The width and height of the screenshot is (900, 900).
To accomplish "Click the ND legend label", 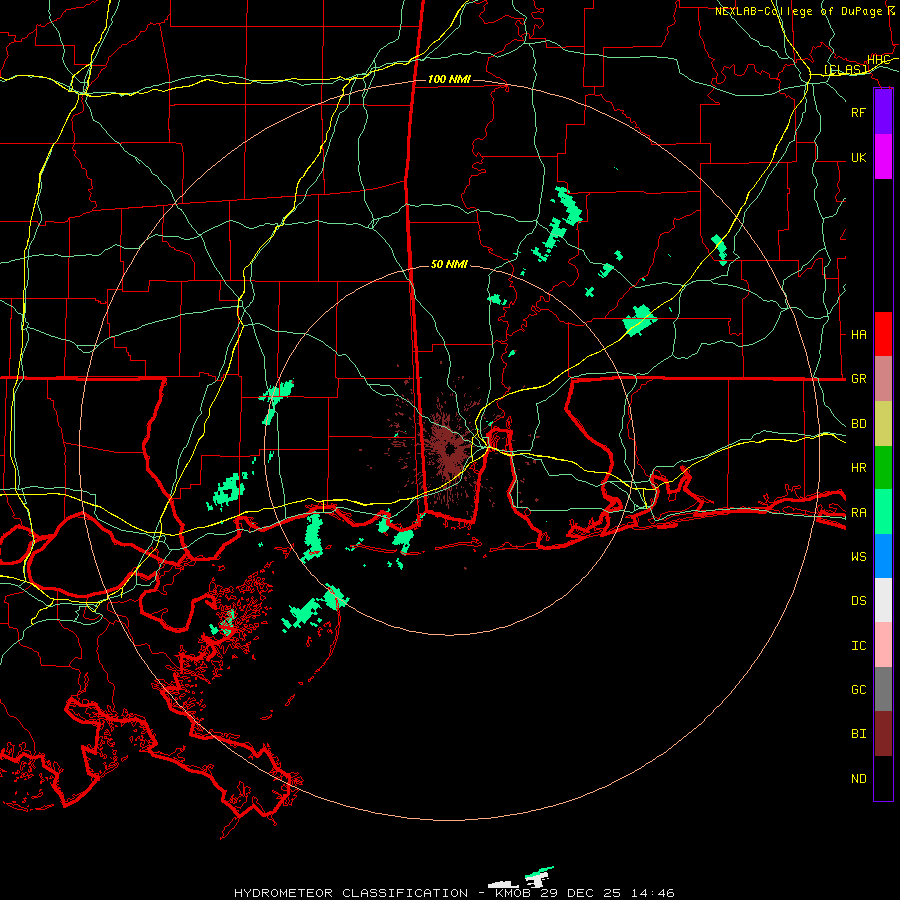I will pos(859,779).
